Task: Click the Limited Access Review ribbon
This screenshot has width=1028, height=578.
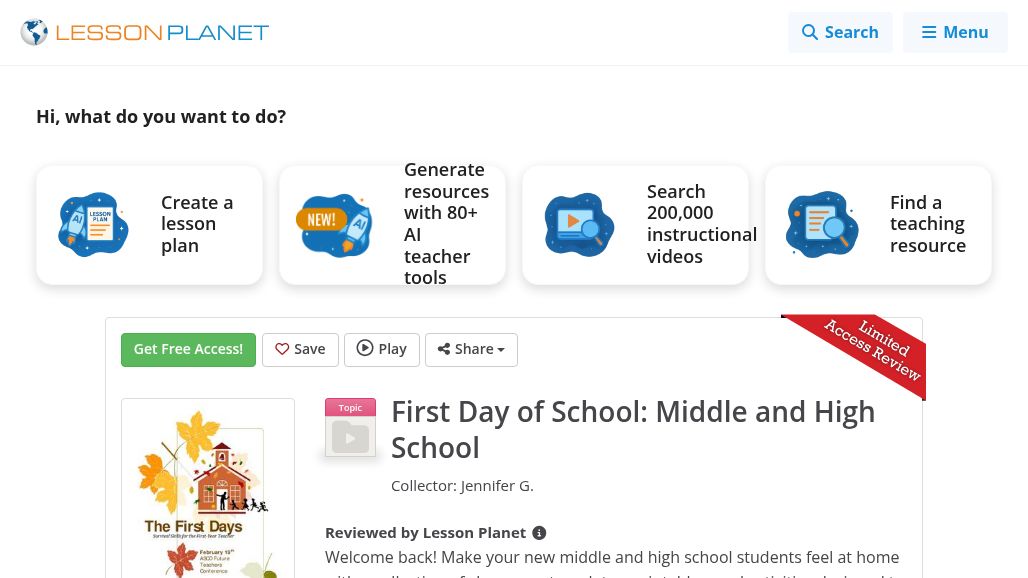Action: tap(873, 350)
